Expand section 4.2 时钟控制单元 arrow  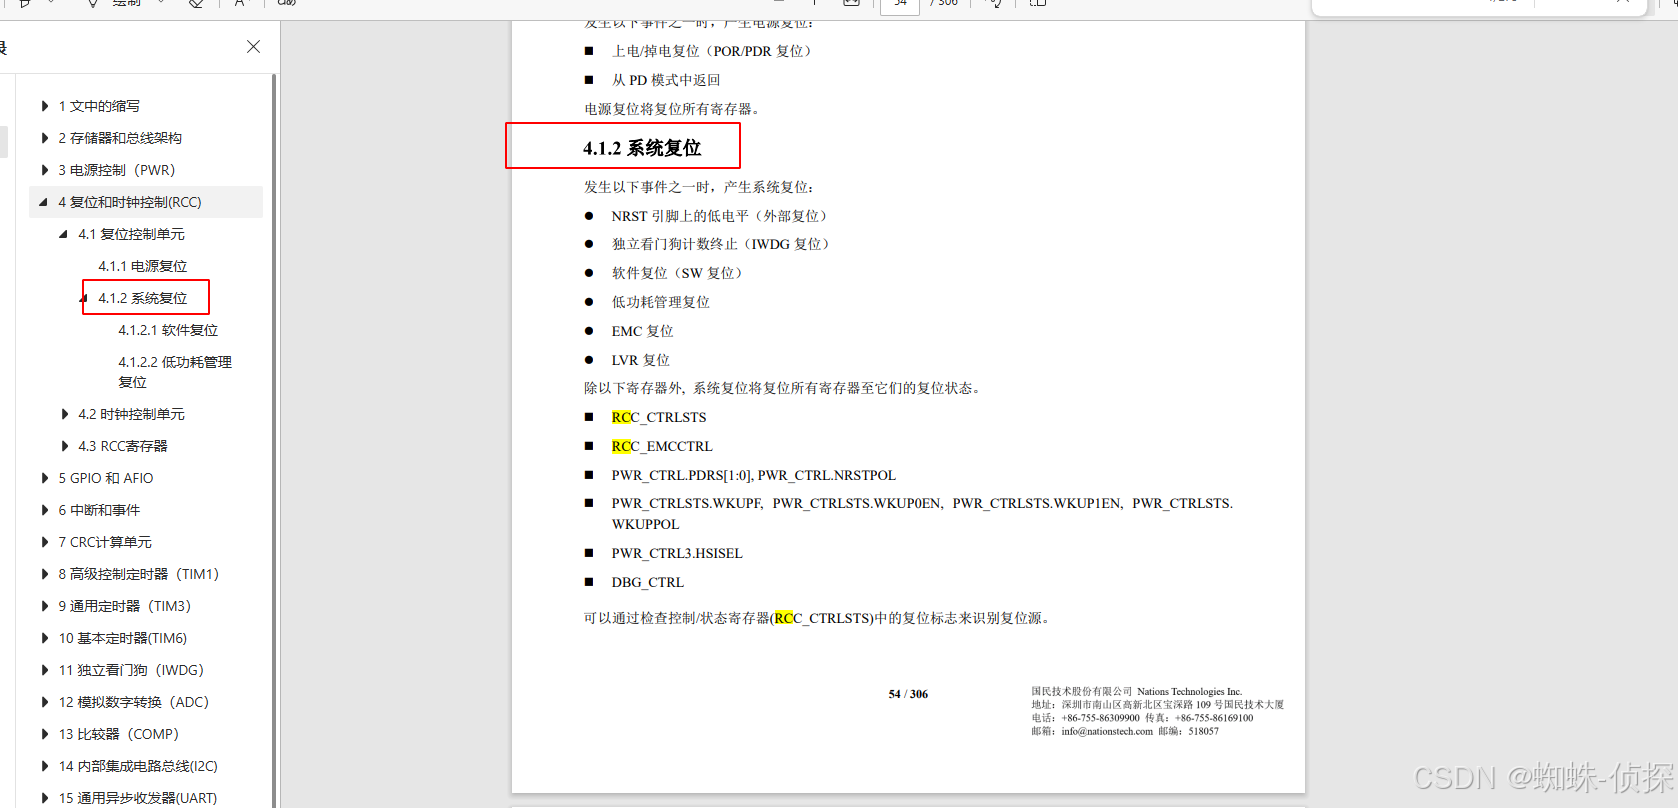click(64, 414)
